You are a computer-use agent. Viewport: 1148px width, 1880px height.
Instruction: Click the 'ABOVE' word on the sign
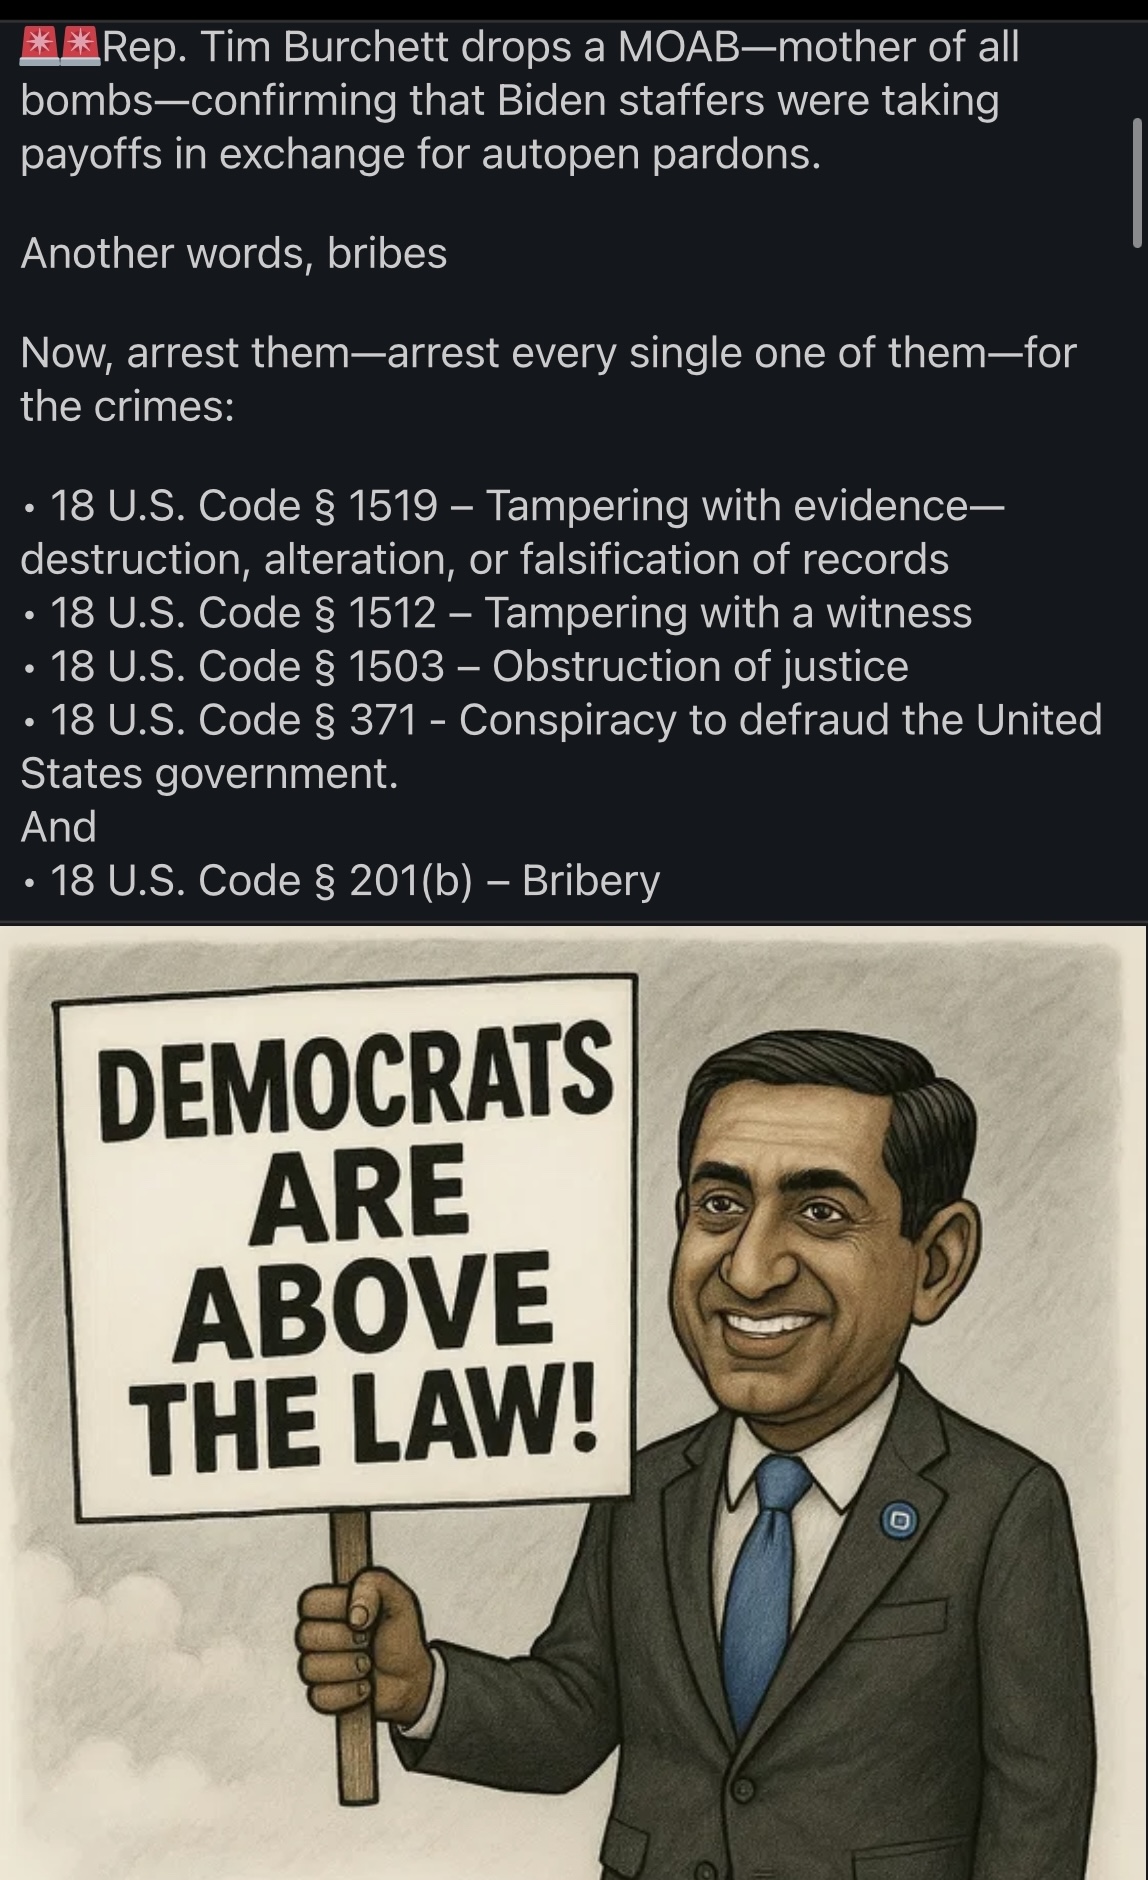coord(363,1306)
